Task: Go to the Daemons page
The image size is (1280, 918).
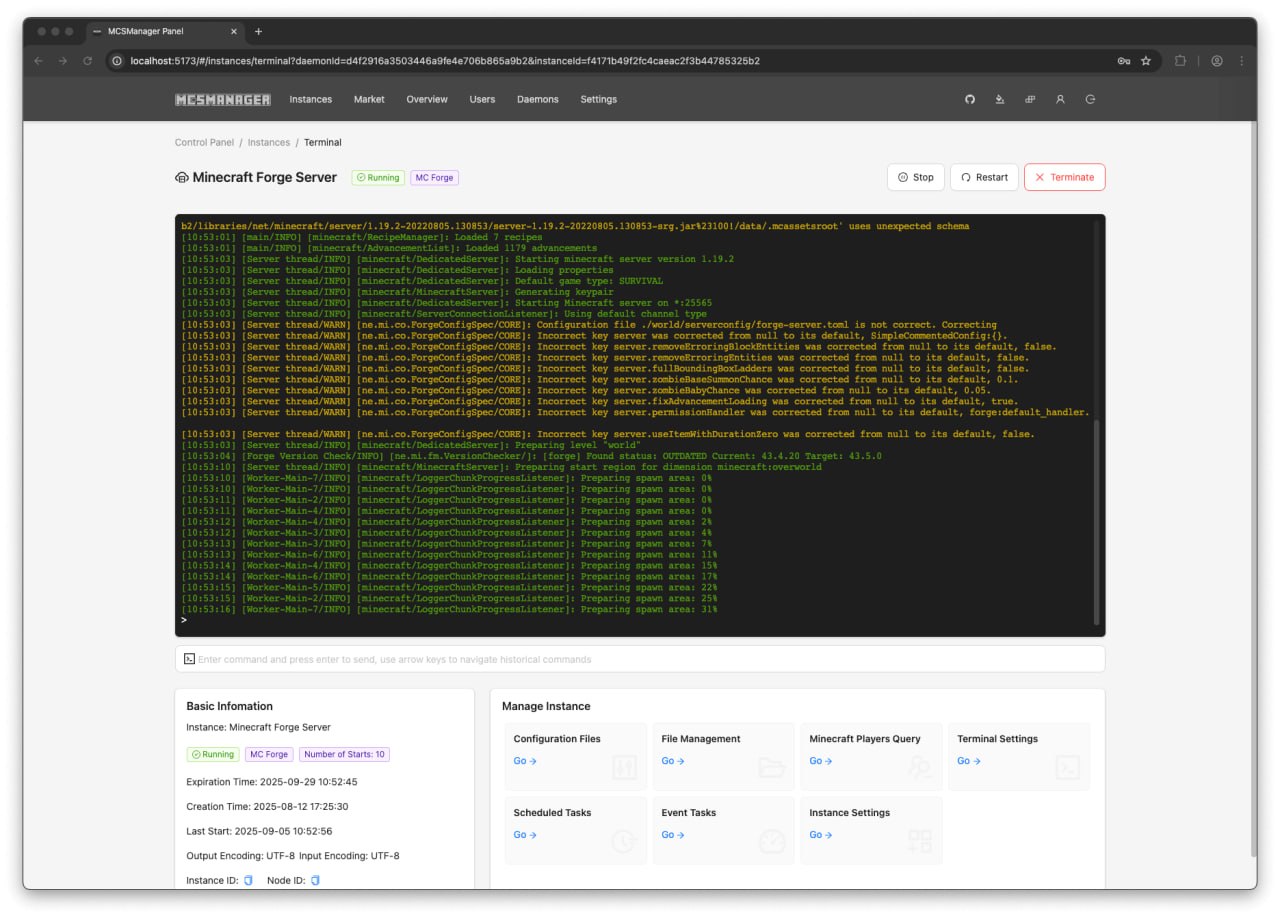Action: (x=537, y=100)
